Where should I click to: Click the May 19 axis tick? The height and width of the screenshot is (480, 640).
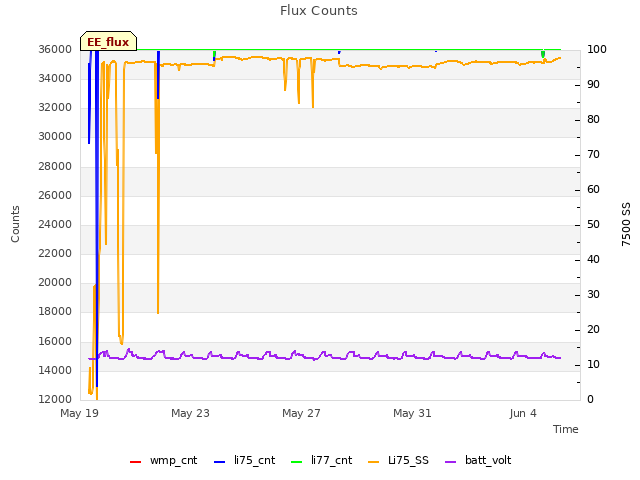(x=79, y=413)
